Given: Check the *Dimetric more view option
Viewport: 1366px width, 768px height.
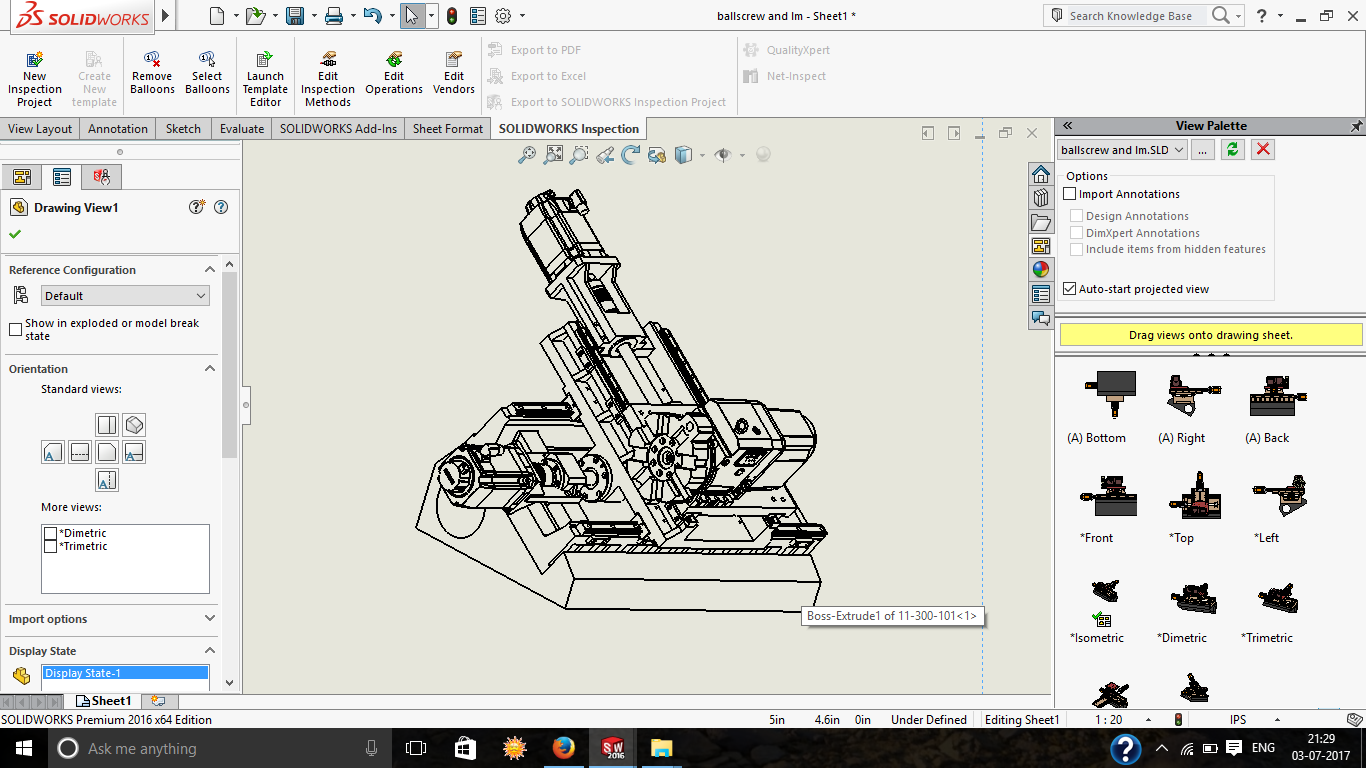Looking at the screenshot, I should (x=50, y=533).
